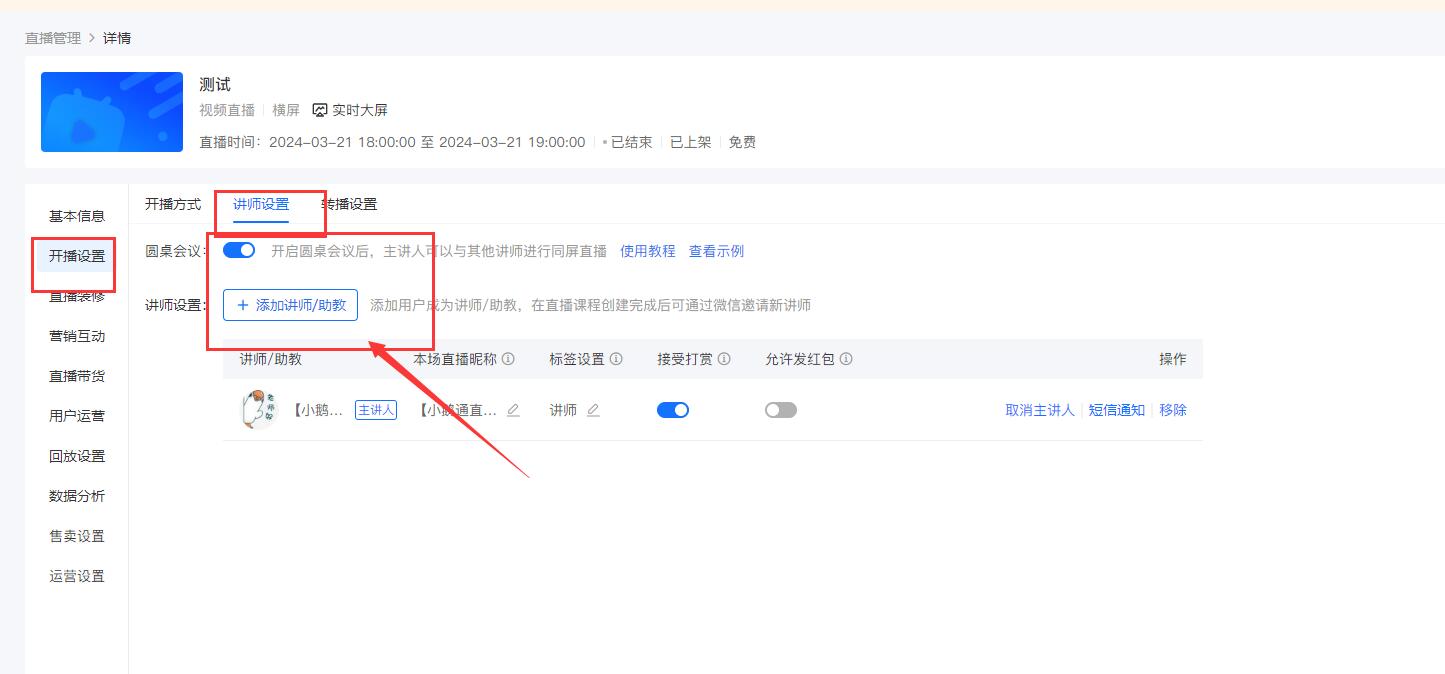Open 直播带货 from the sidebar
This screenshot has height=674, width=1445.
tap(76, 375)
